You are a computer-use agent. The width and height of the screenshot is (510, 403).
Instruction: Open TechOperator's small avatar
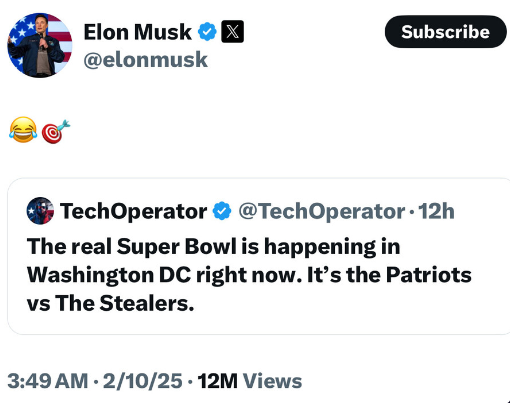tap(40, 211)
